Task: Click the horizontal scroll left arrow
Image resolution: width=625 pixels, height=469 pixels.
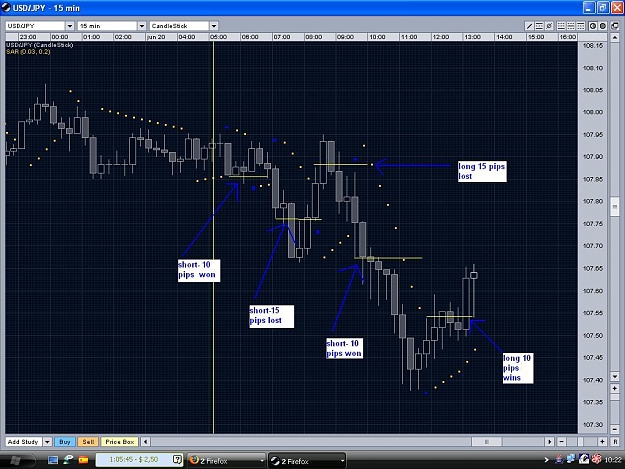Action: pos(145,442)
